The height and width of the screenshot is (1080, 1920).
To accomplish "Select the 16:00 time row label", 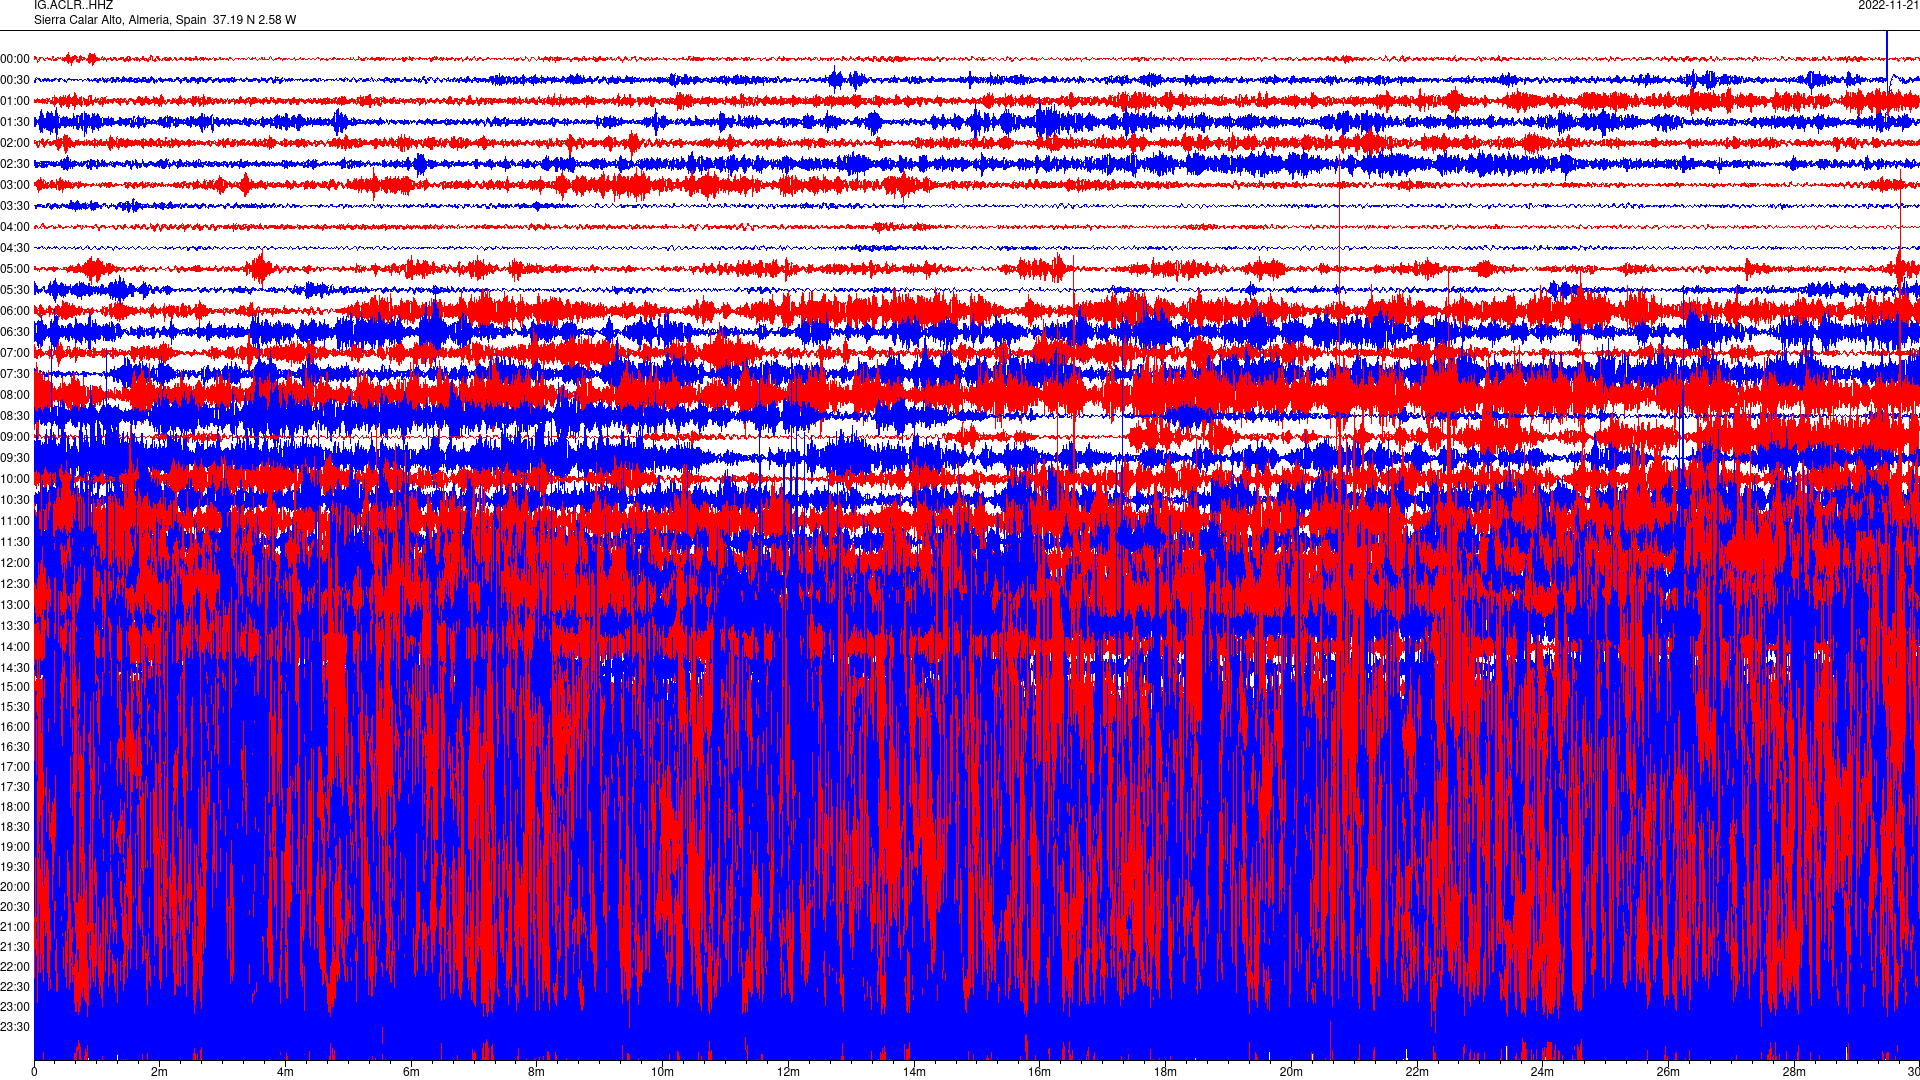I will [15, 727].
